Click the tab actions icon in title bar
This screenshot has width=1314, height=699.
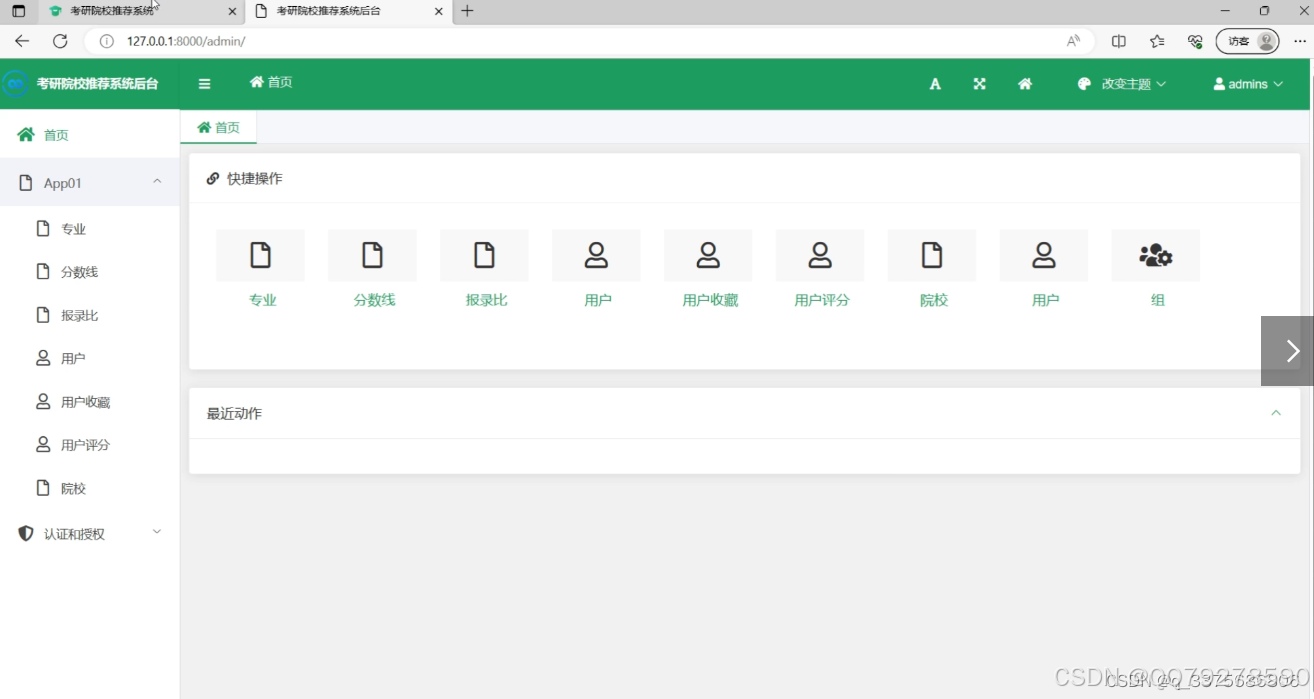18,11
